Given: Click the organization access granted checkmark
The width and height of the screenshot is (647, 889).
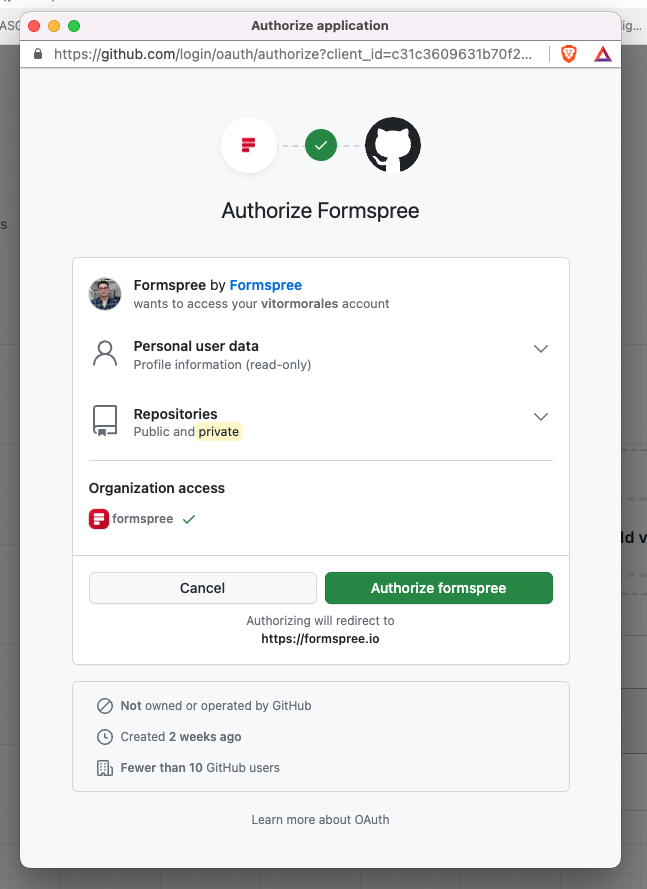Looking at the screenshot, I should click(189, 519).
